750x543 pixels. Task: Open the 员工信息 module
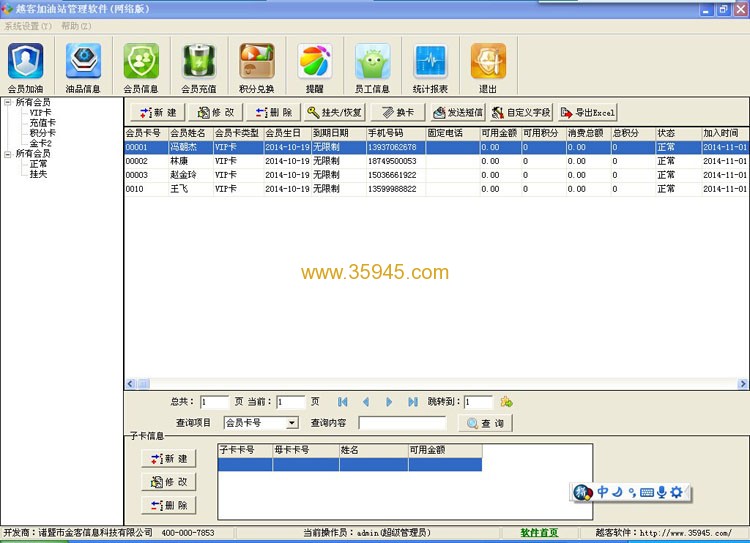pyautogui.click(x=373, y=67)
